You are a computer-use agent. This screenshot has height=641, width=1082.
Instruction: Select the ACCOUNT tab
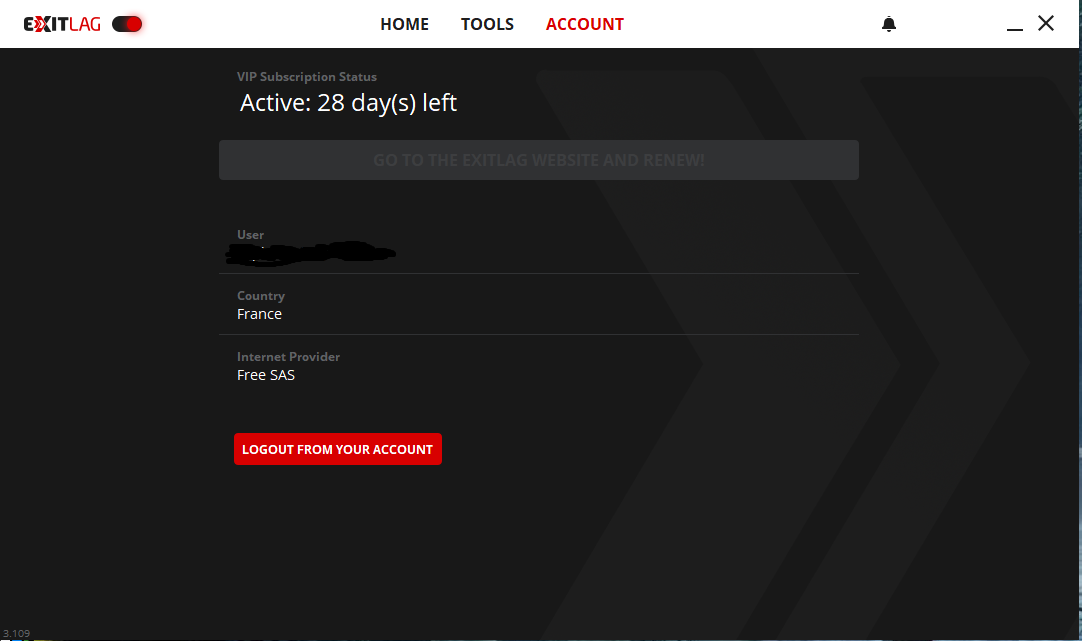584,24
